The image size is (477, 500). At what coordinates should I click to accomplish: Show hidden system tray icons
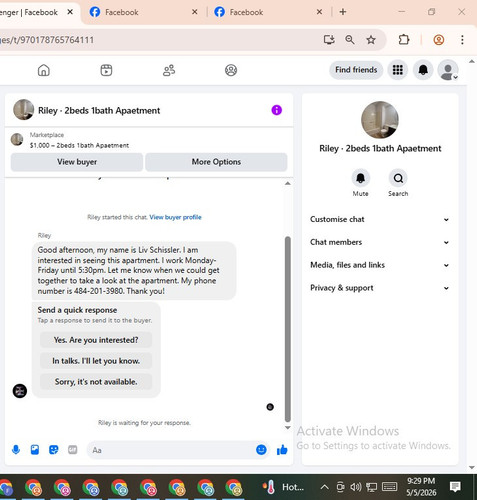coord(324,487)
